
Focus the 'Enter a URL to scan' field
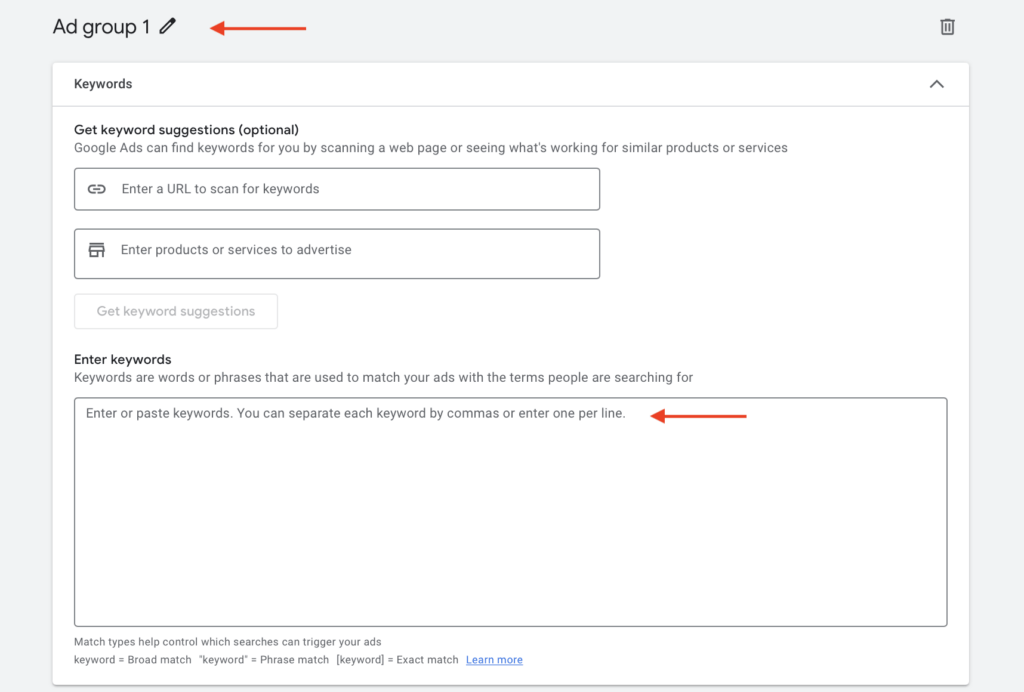click(350, 189)
